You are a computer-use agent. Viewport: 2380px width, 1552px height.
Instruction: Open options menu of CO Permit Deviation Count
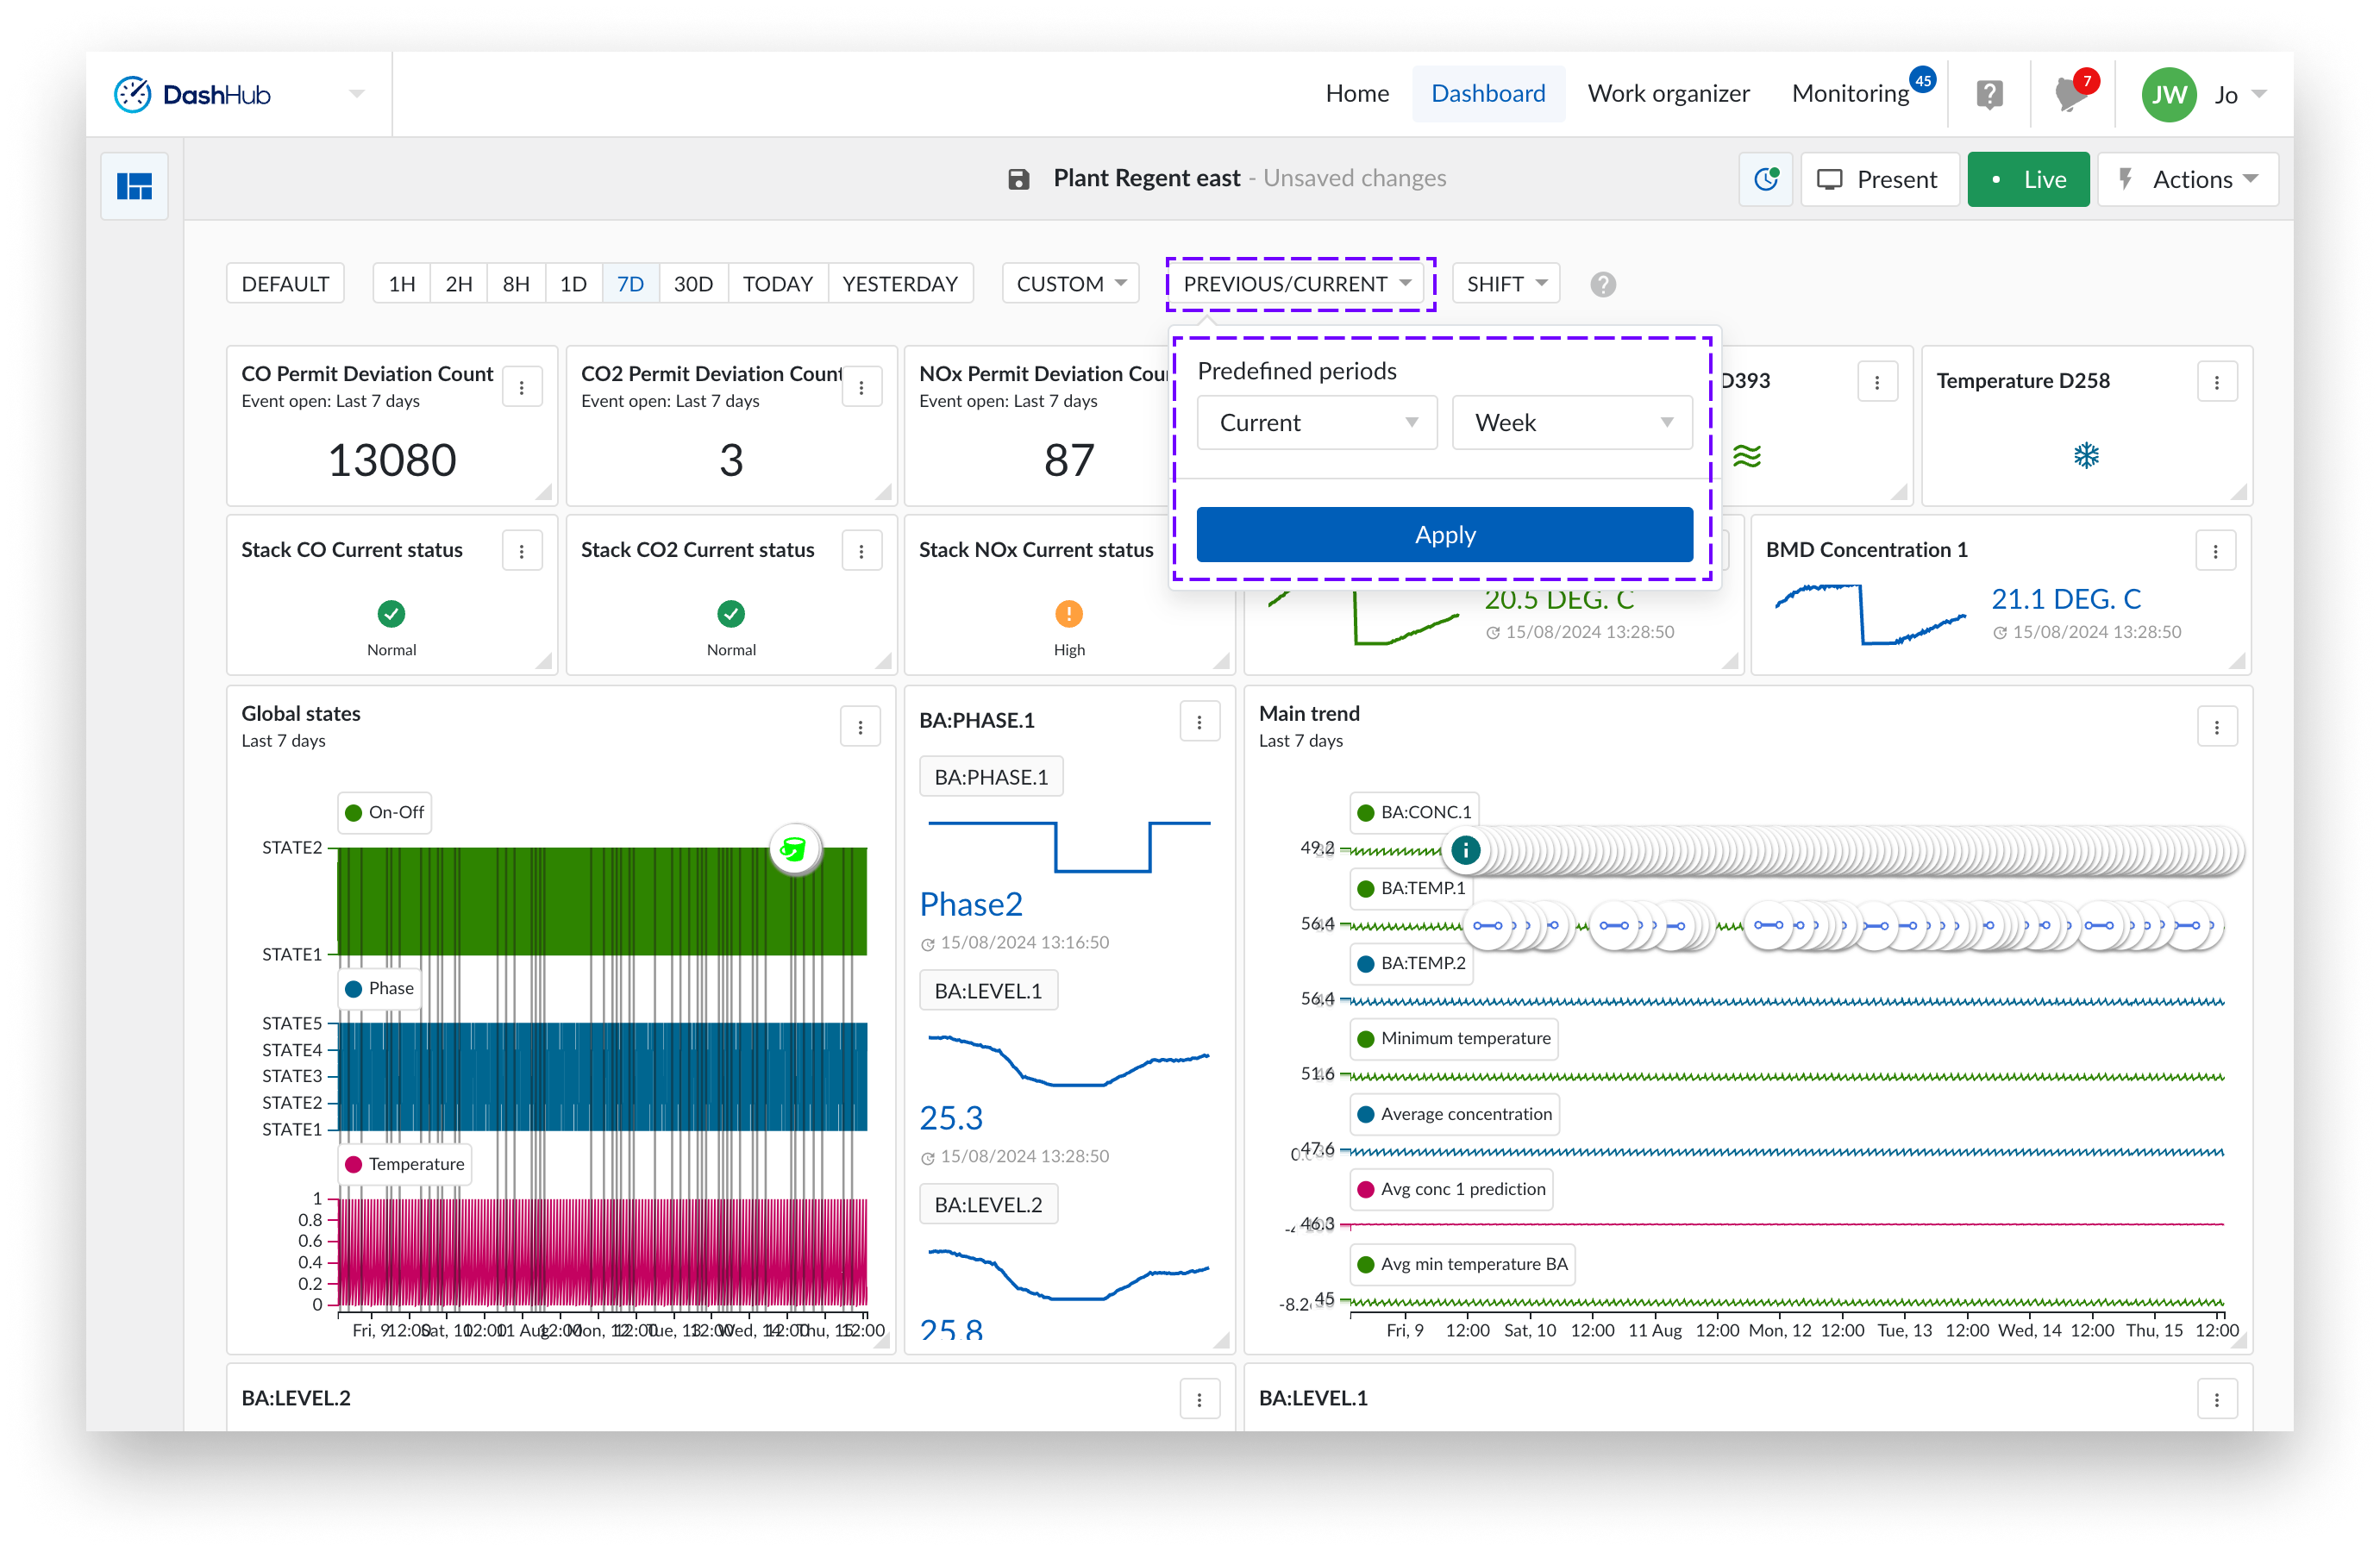coord(522,388)
